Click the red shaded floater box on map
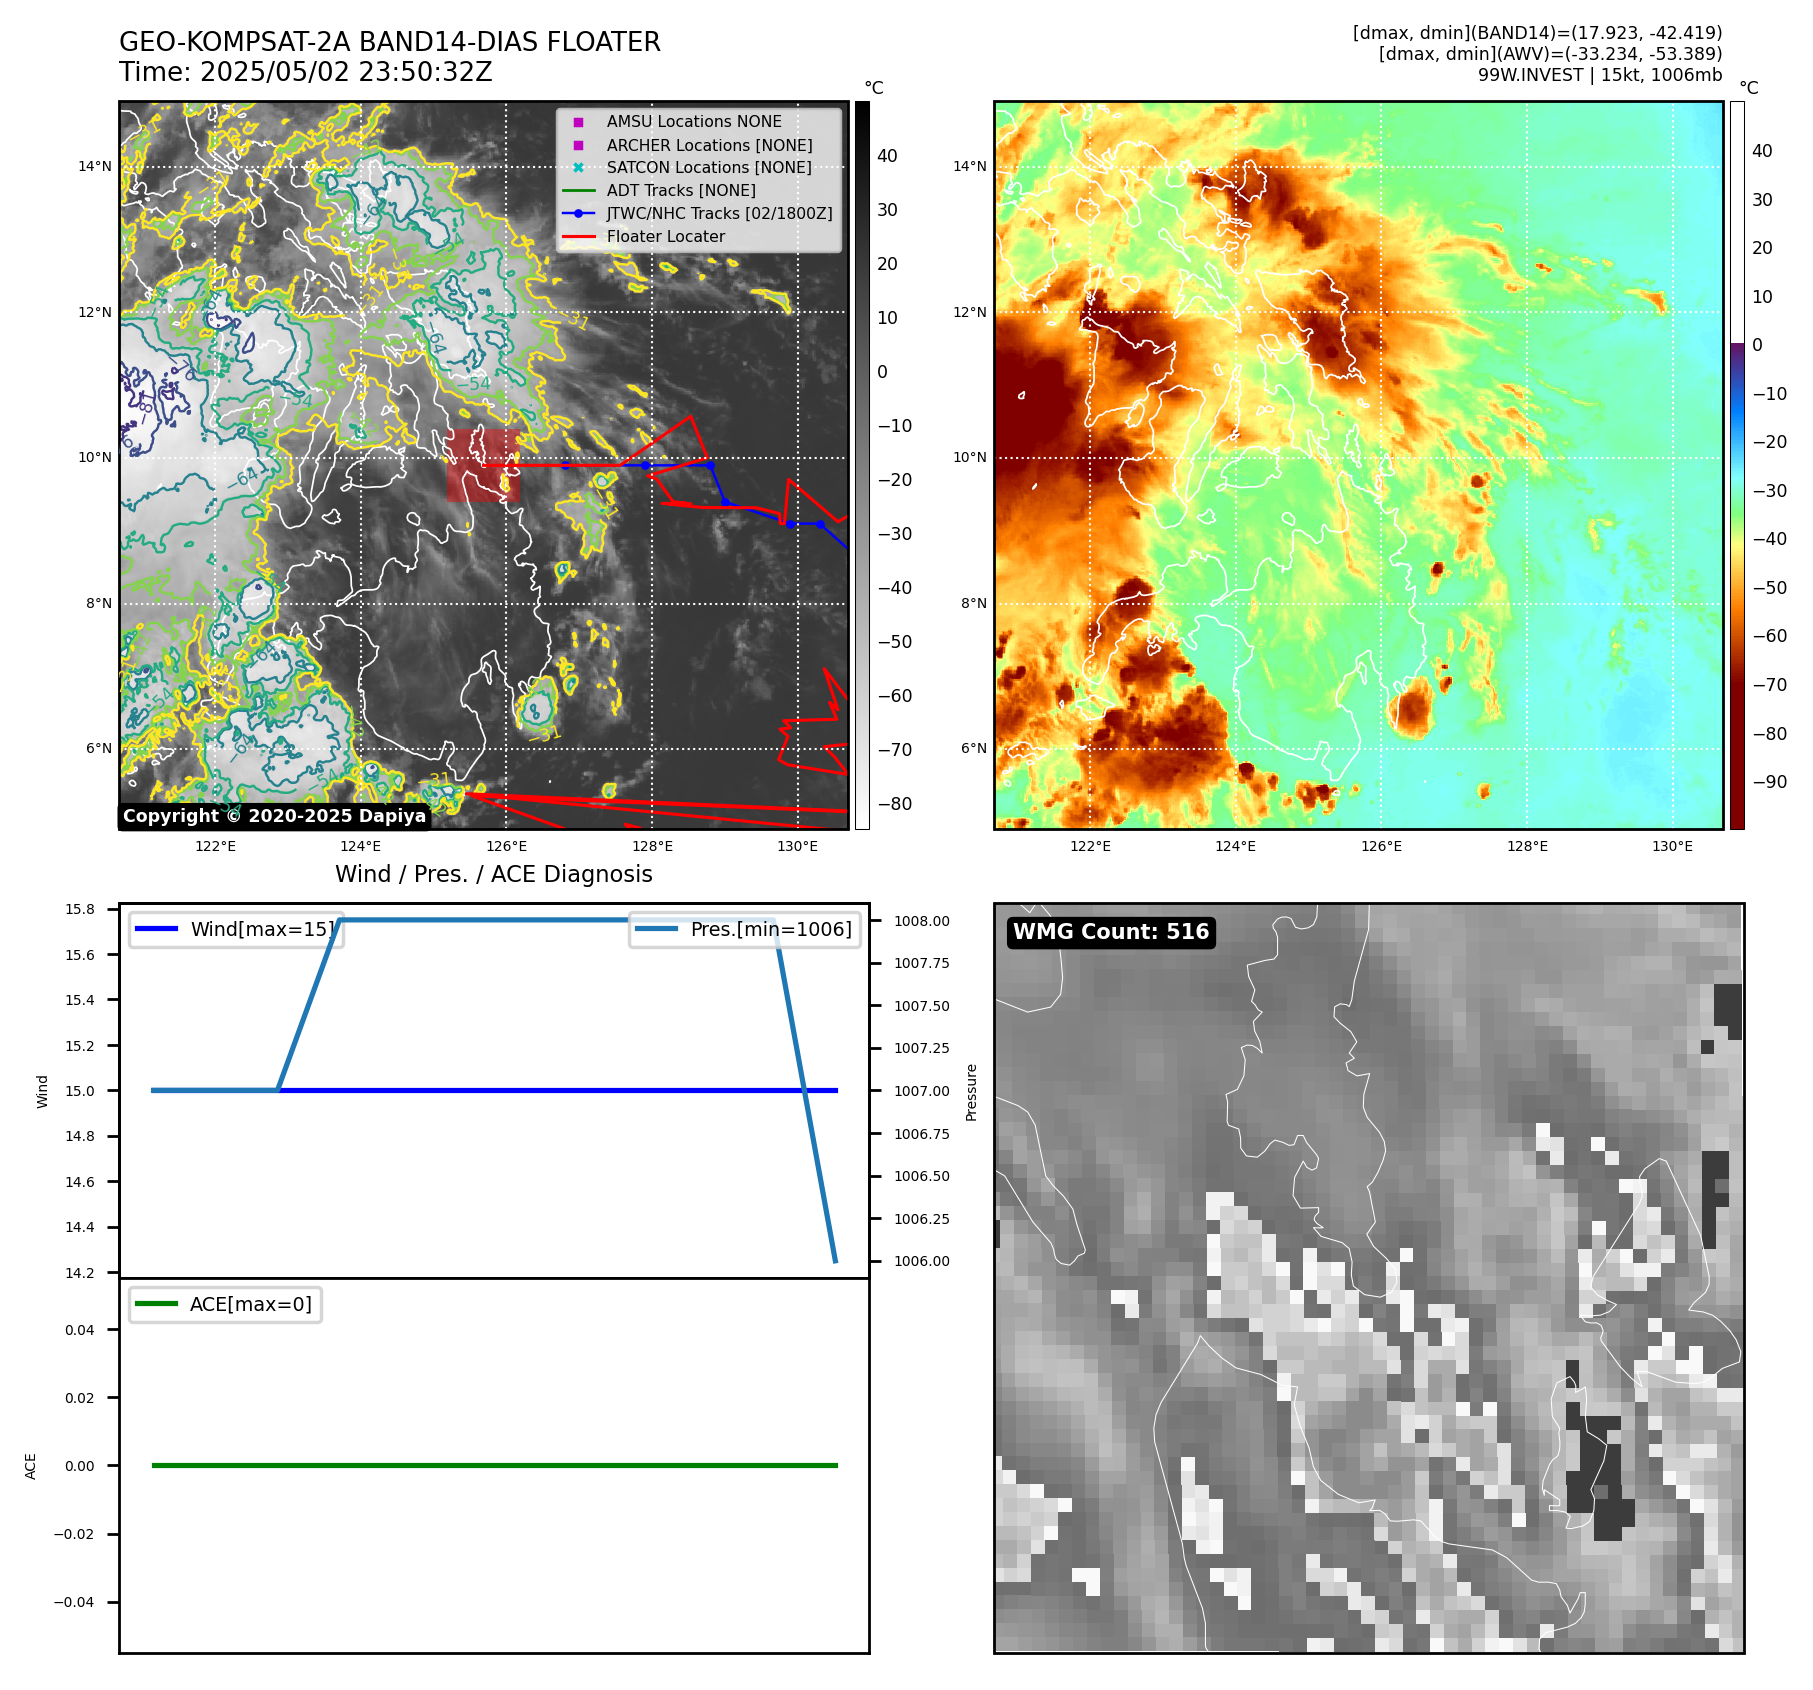Viewport: 1813px width, 1690px height. point(483,465)
